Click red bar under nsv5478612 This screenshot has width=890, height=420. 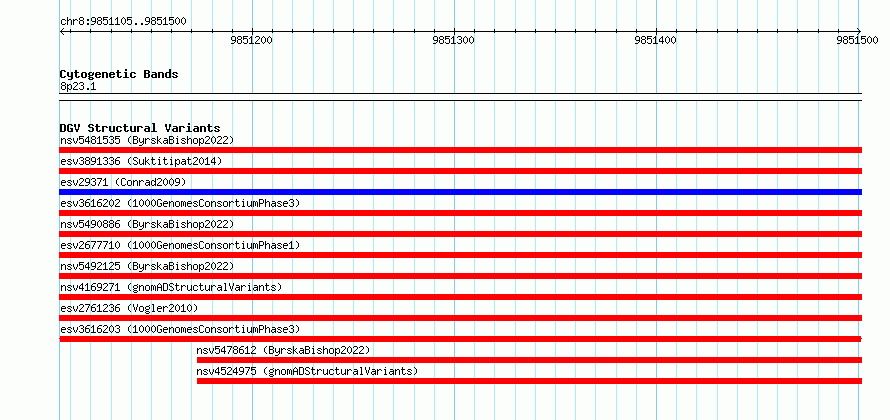pos(530,360)
